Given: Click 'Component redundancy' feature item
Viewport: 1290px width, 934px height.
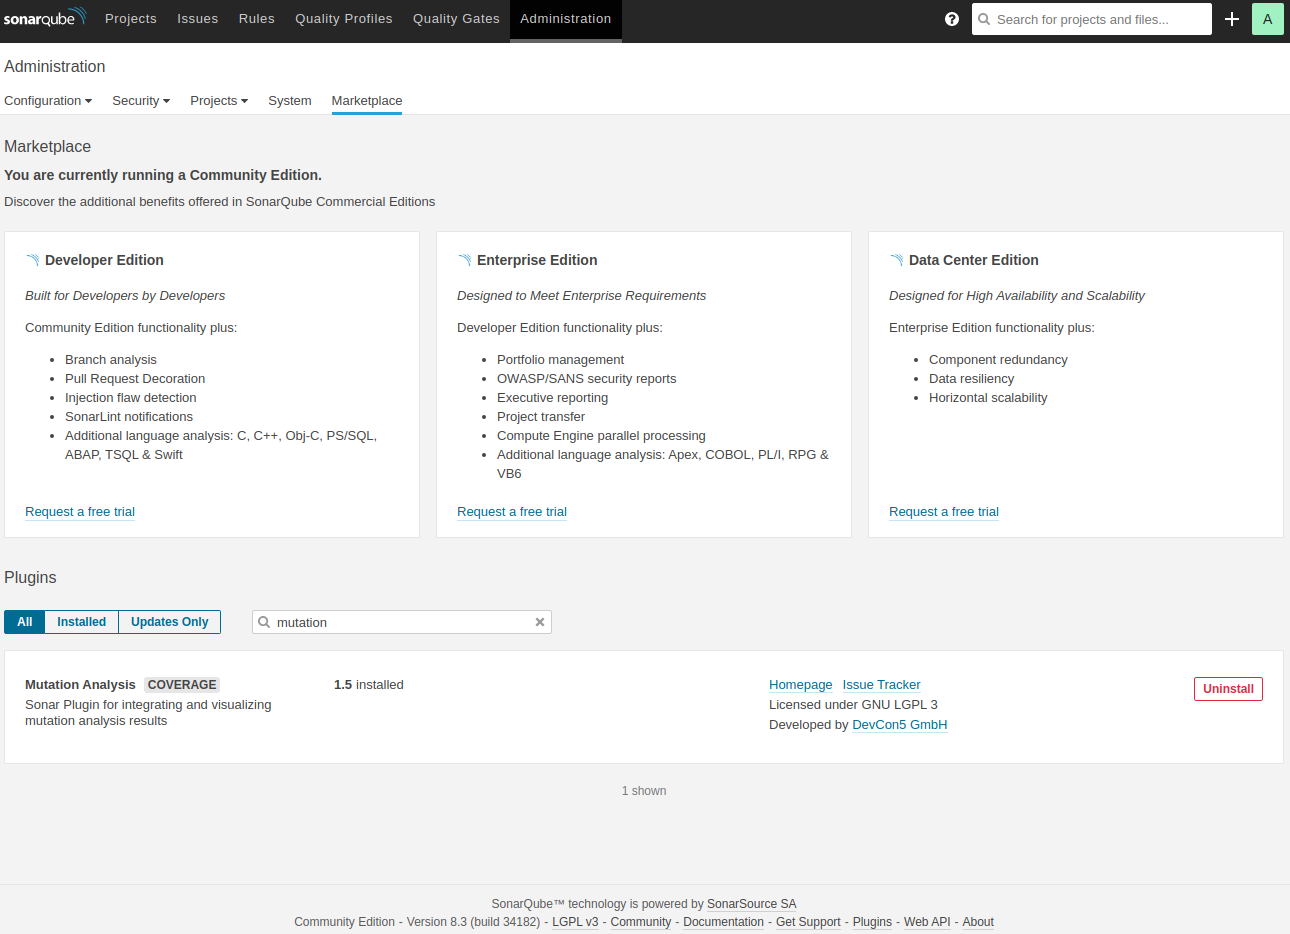Looking at the screenshot, I should (998, 360).
